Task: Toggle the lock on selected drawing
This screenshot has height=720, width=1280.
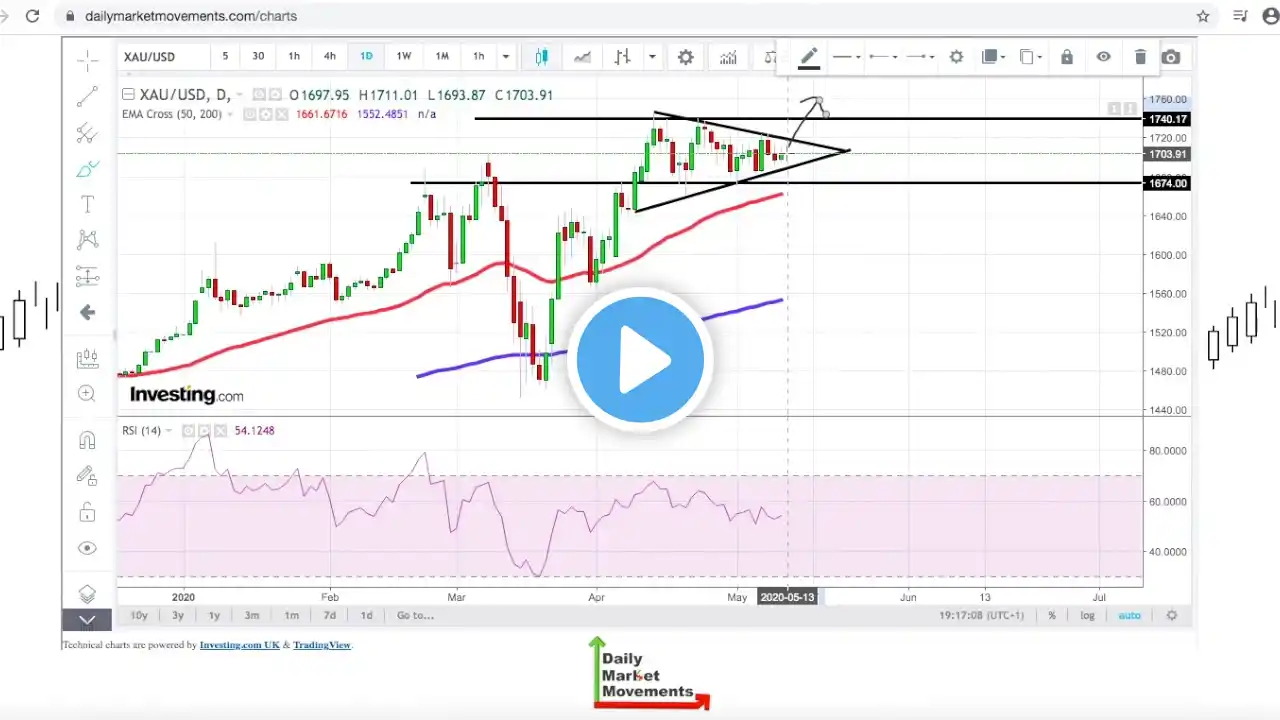Action: point(1067,57)
